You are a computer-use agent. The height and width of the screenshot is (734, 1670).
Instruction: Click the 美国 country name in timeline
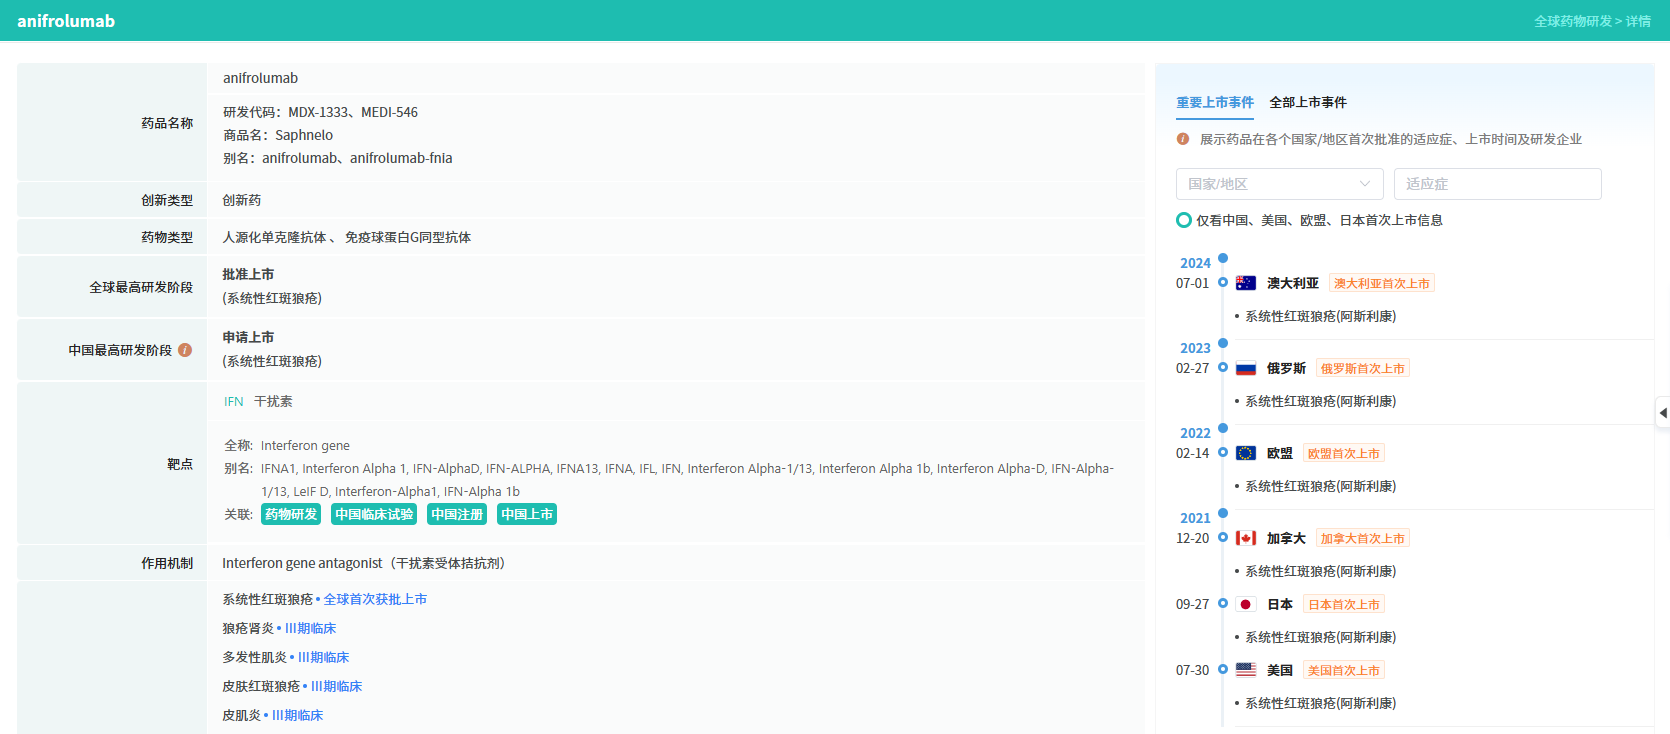coord(1280,670)
